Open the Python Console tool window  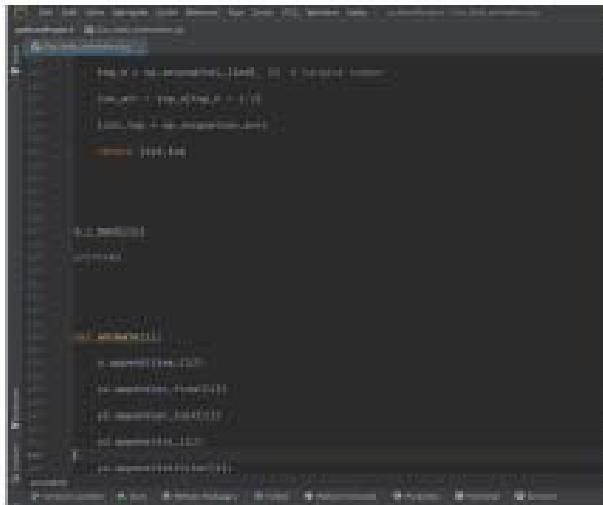pos(341,496)
